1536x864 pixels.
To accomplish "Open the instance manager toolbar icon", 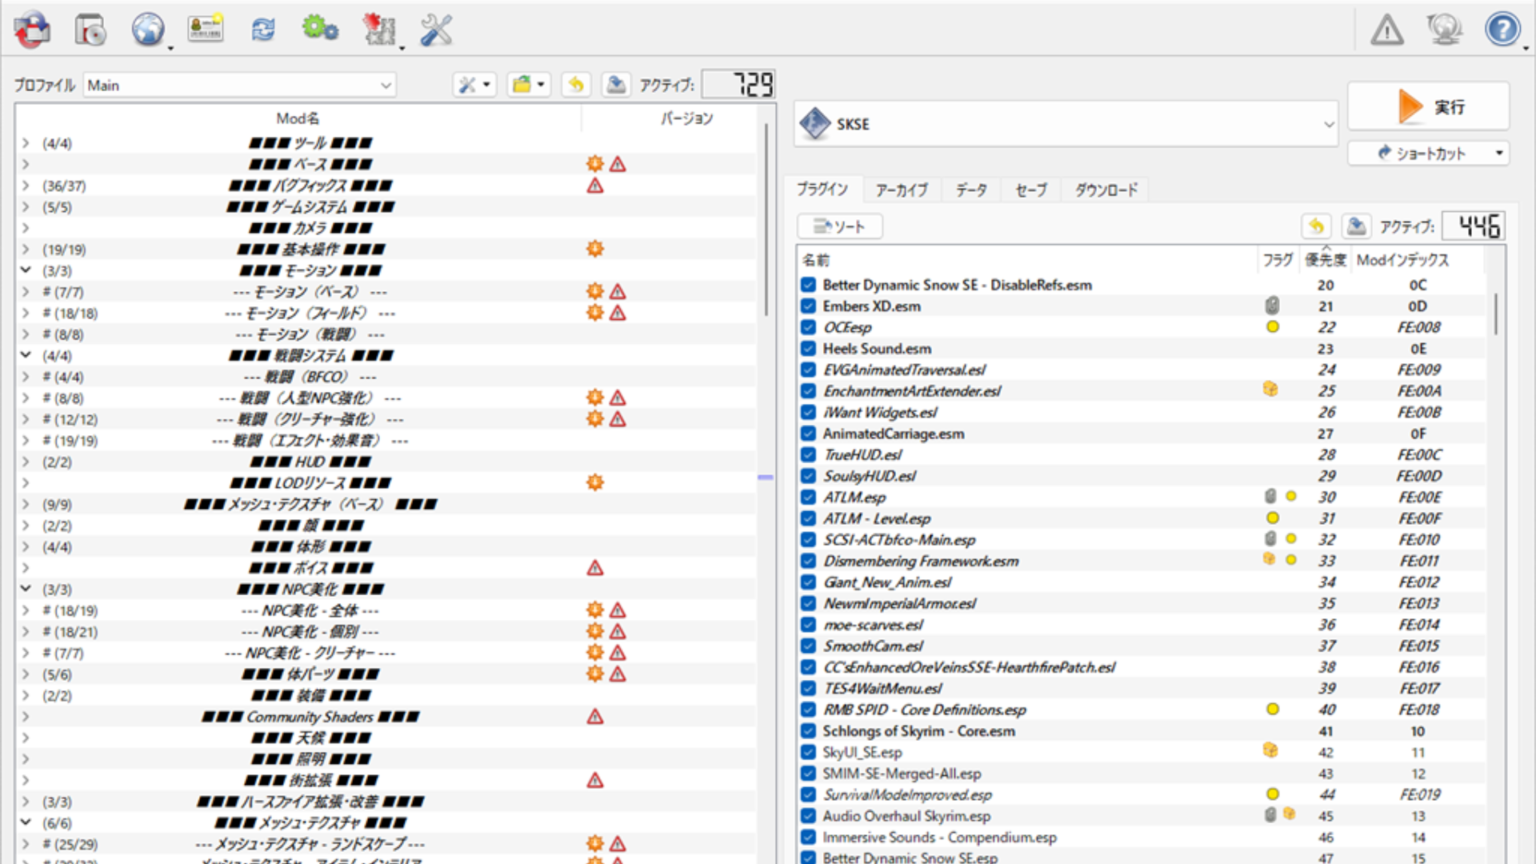I will (32, 30).
